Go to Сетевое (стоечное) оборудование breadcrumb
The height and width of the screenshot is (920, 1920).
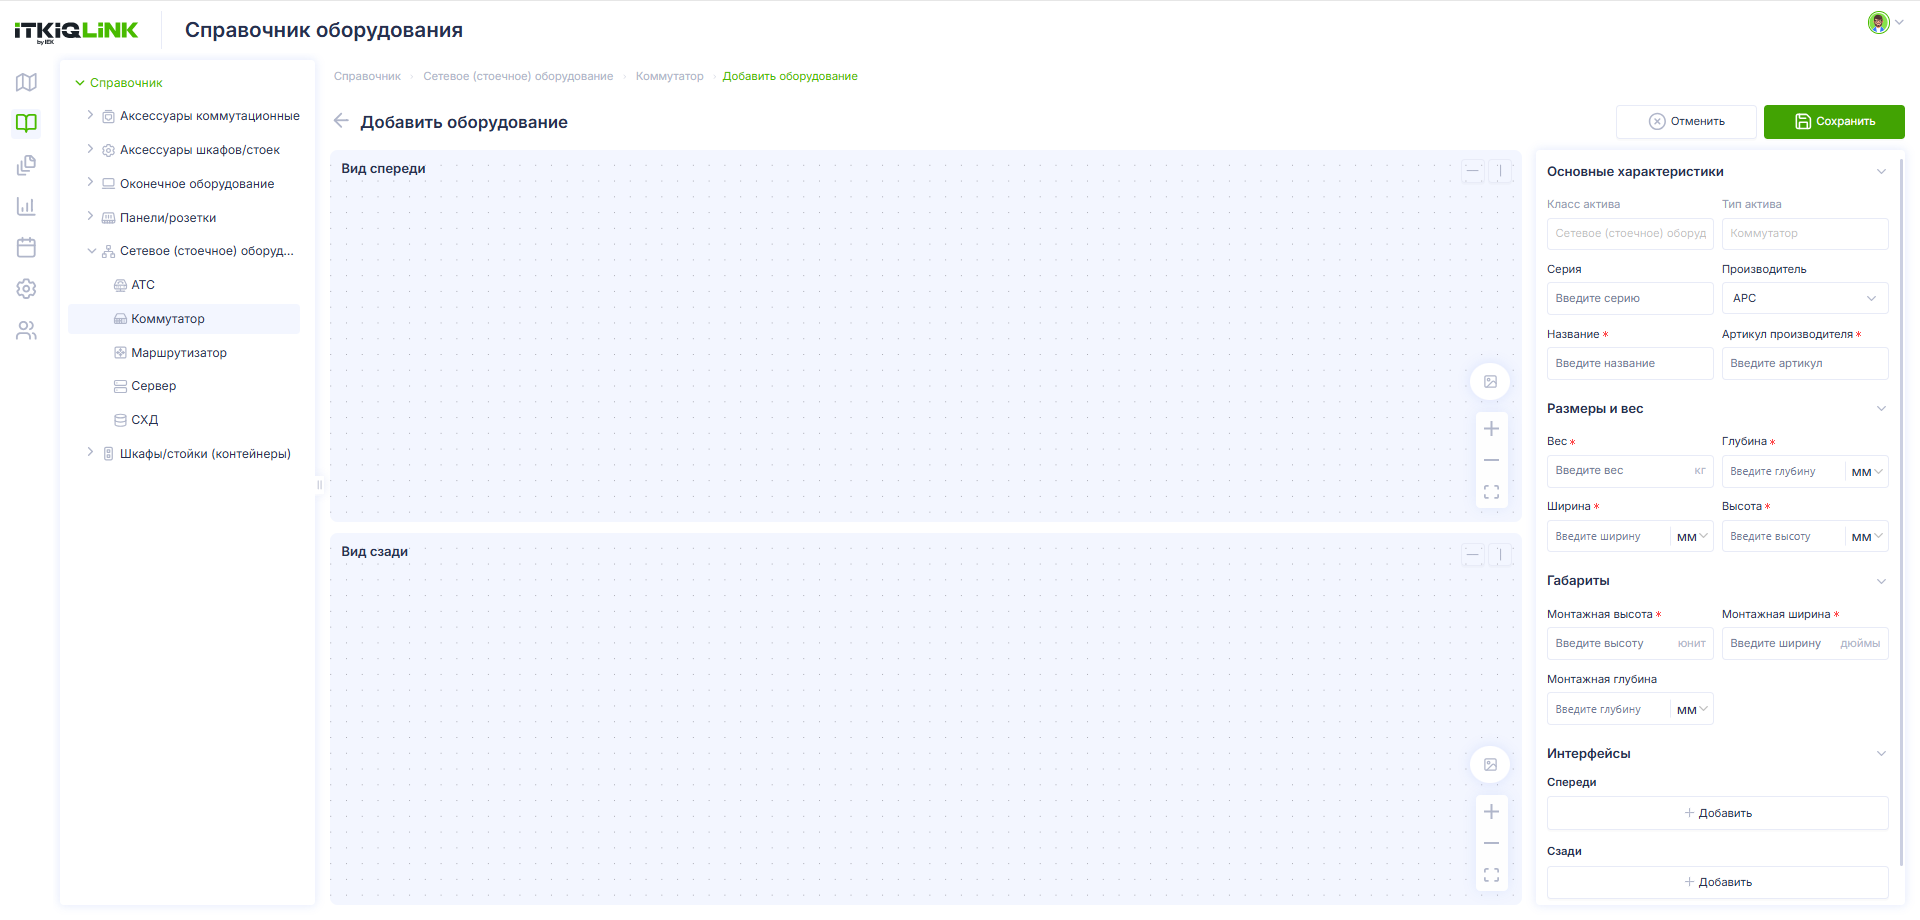click(x=518, y=76)
